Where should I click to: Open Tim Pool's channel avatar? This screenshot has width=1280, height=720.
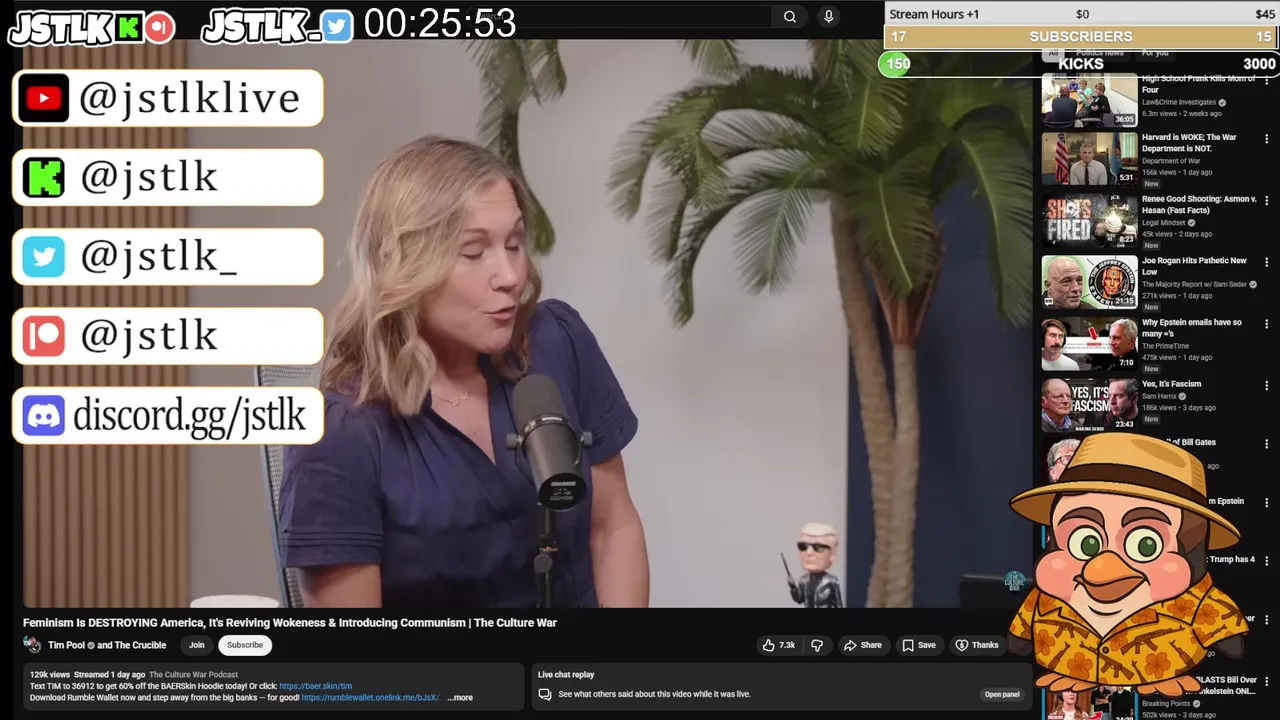tap(32, 645)
